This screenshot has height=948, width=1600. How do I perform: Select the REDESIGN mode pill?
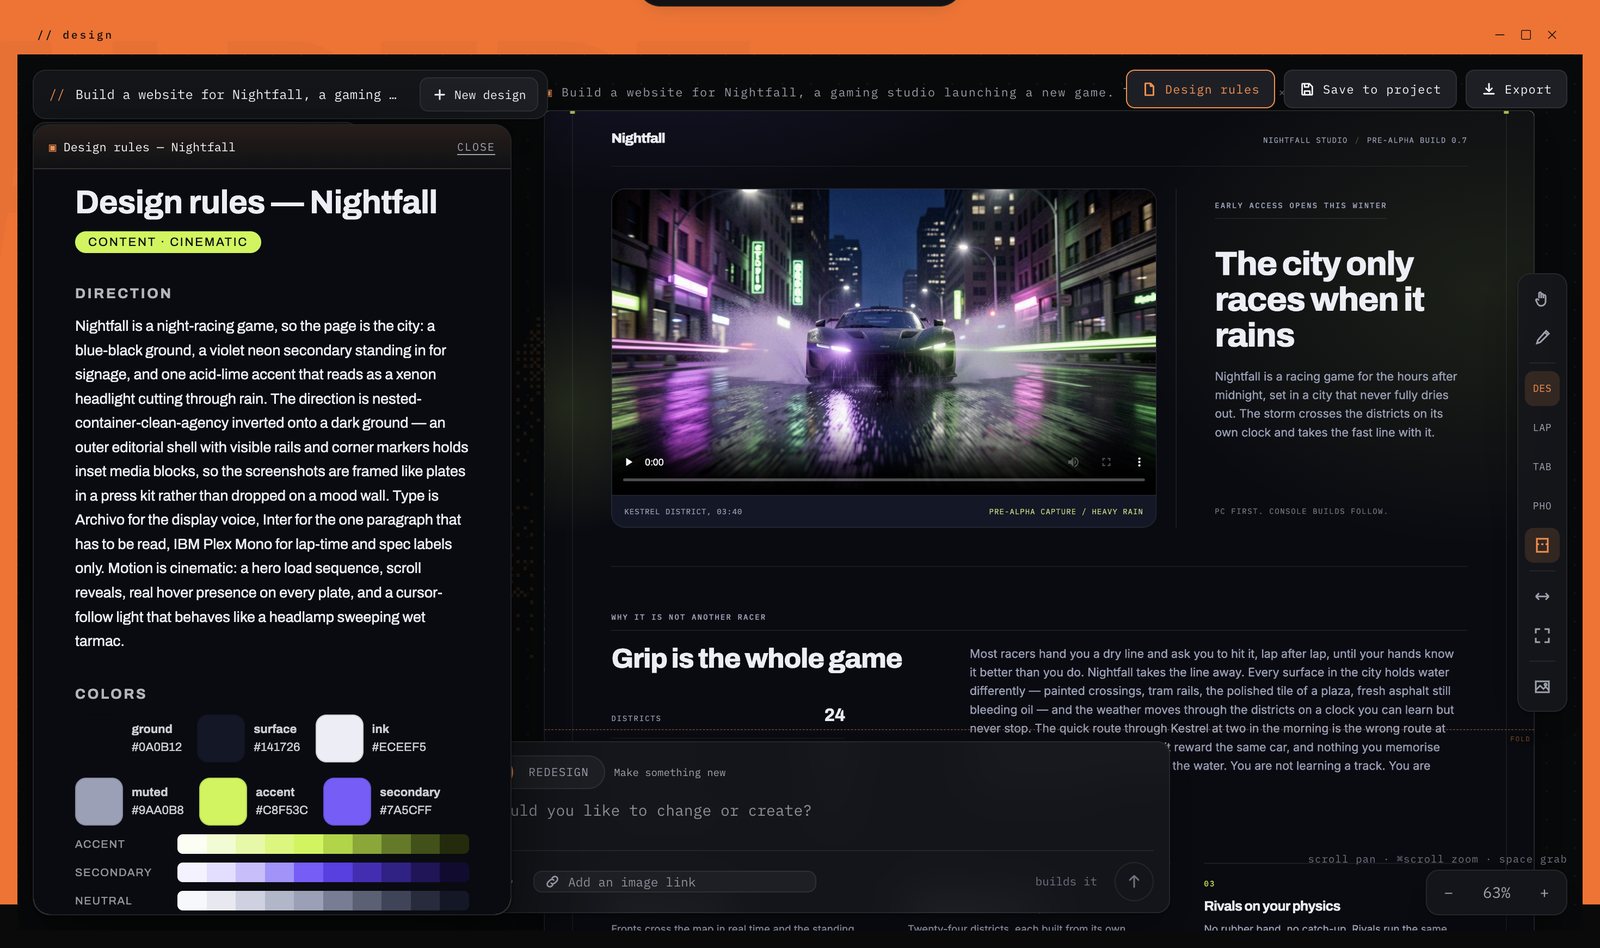point(558,773)
